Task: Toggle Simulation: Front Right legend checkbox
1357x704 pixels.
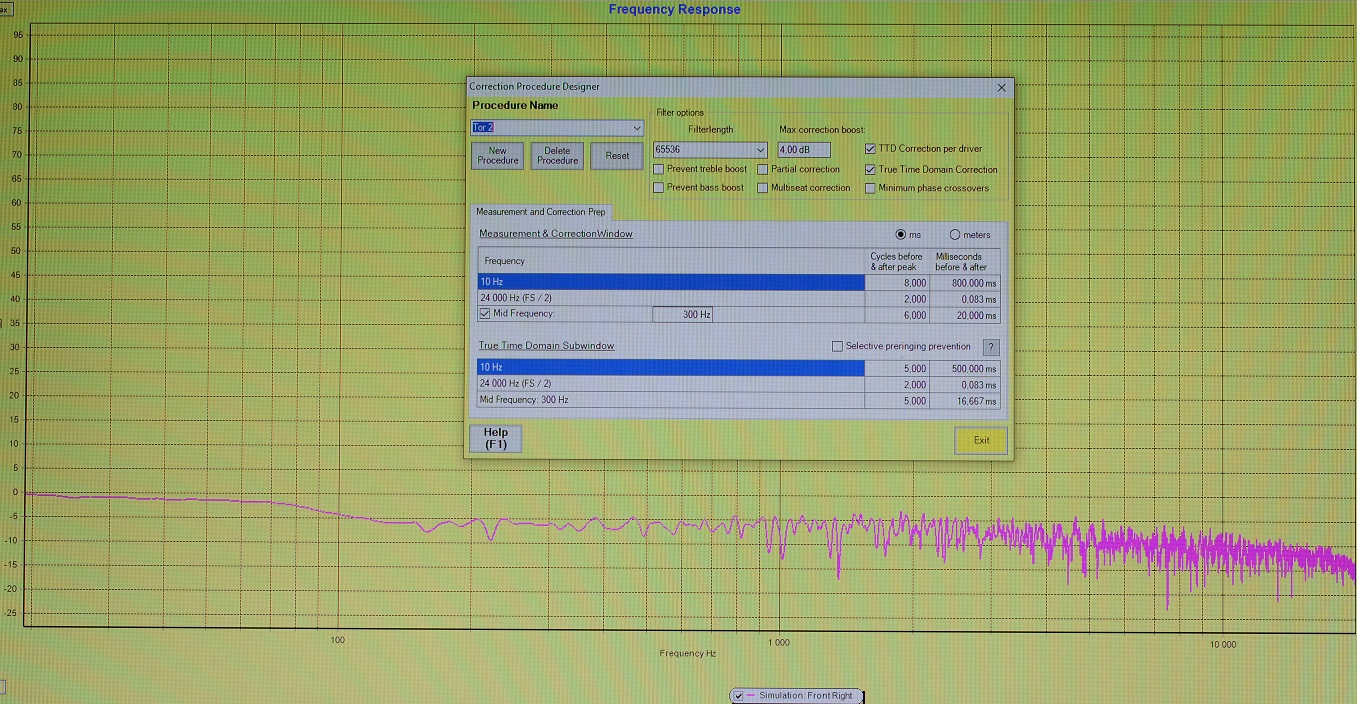Action: click(x=739, y=696)
